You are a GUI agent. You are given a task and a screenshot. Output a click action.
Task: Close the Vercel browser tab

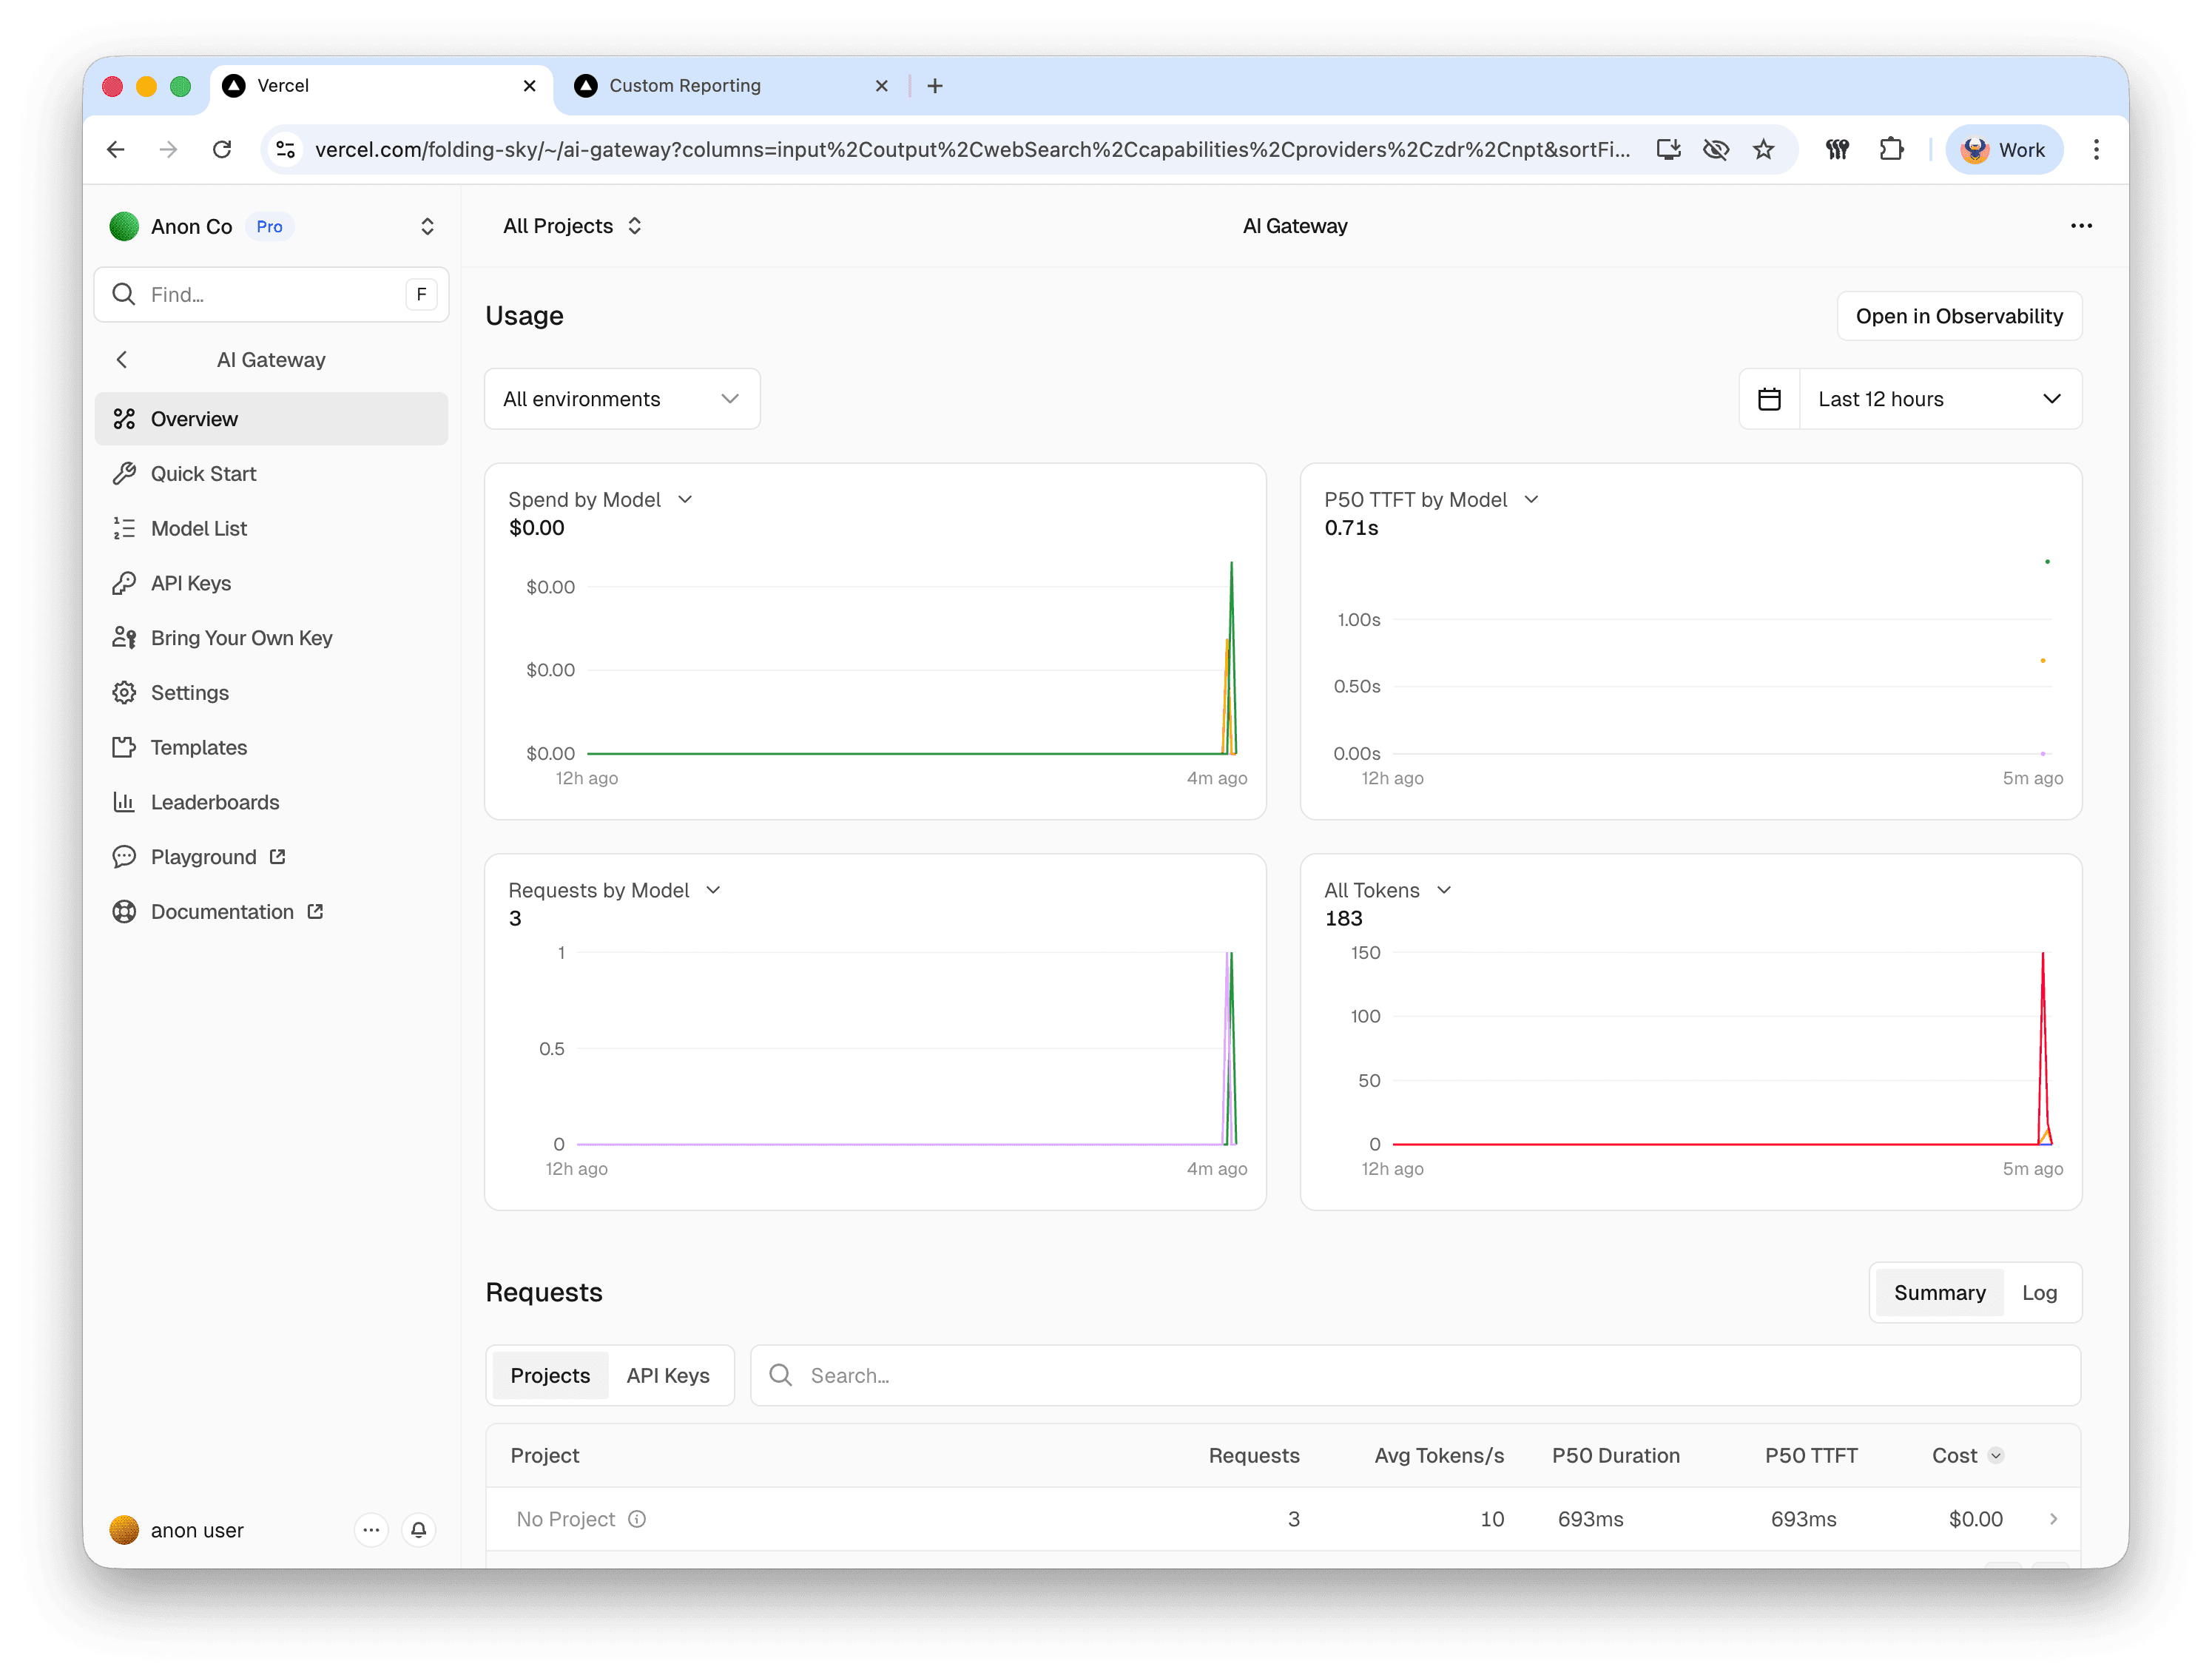pos(530,86)
